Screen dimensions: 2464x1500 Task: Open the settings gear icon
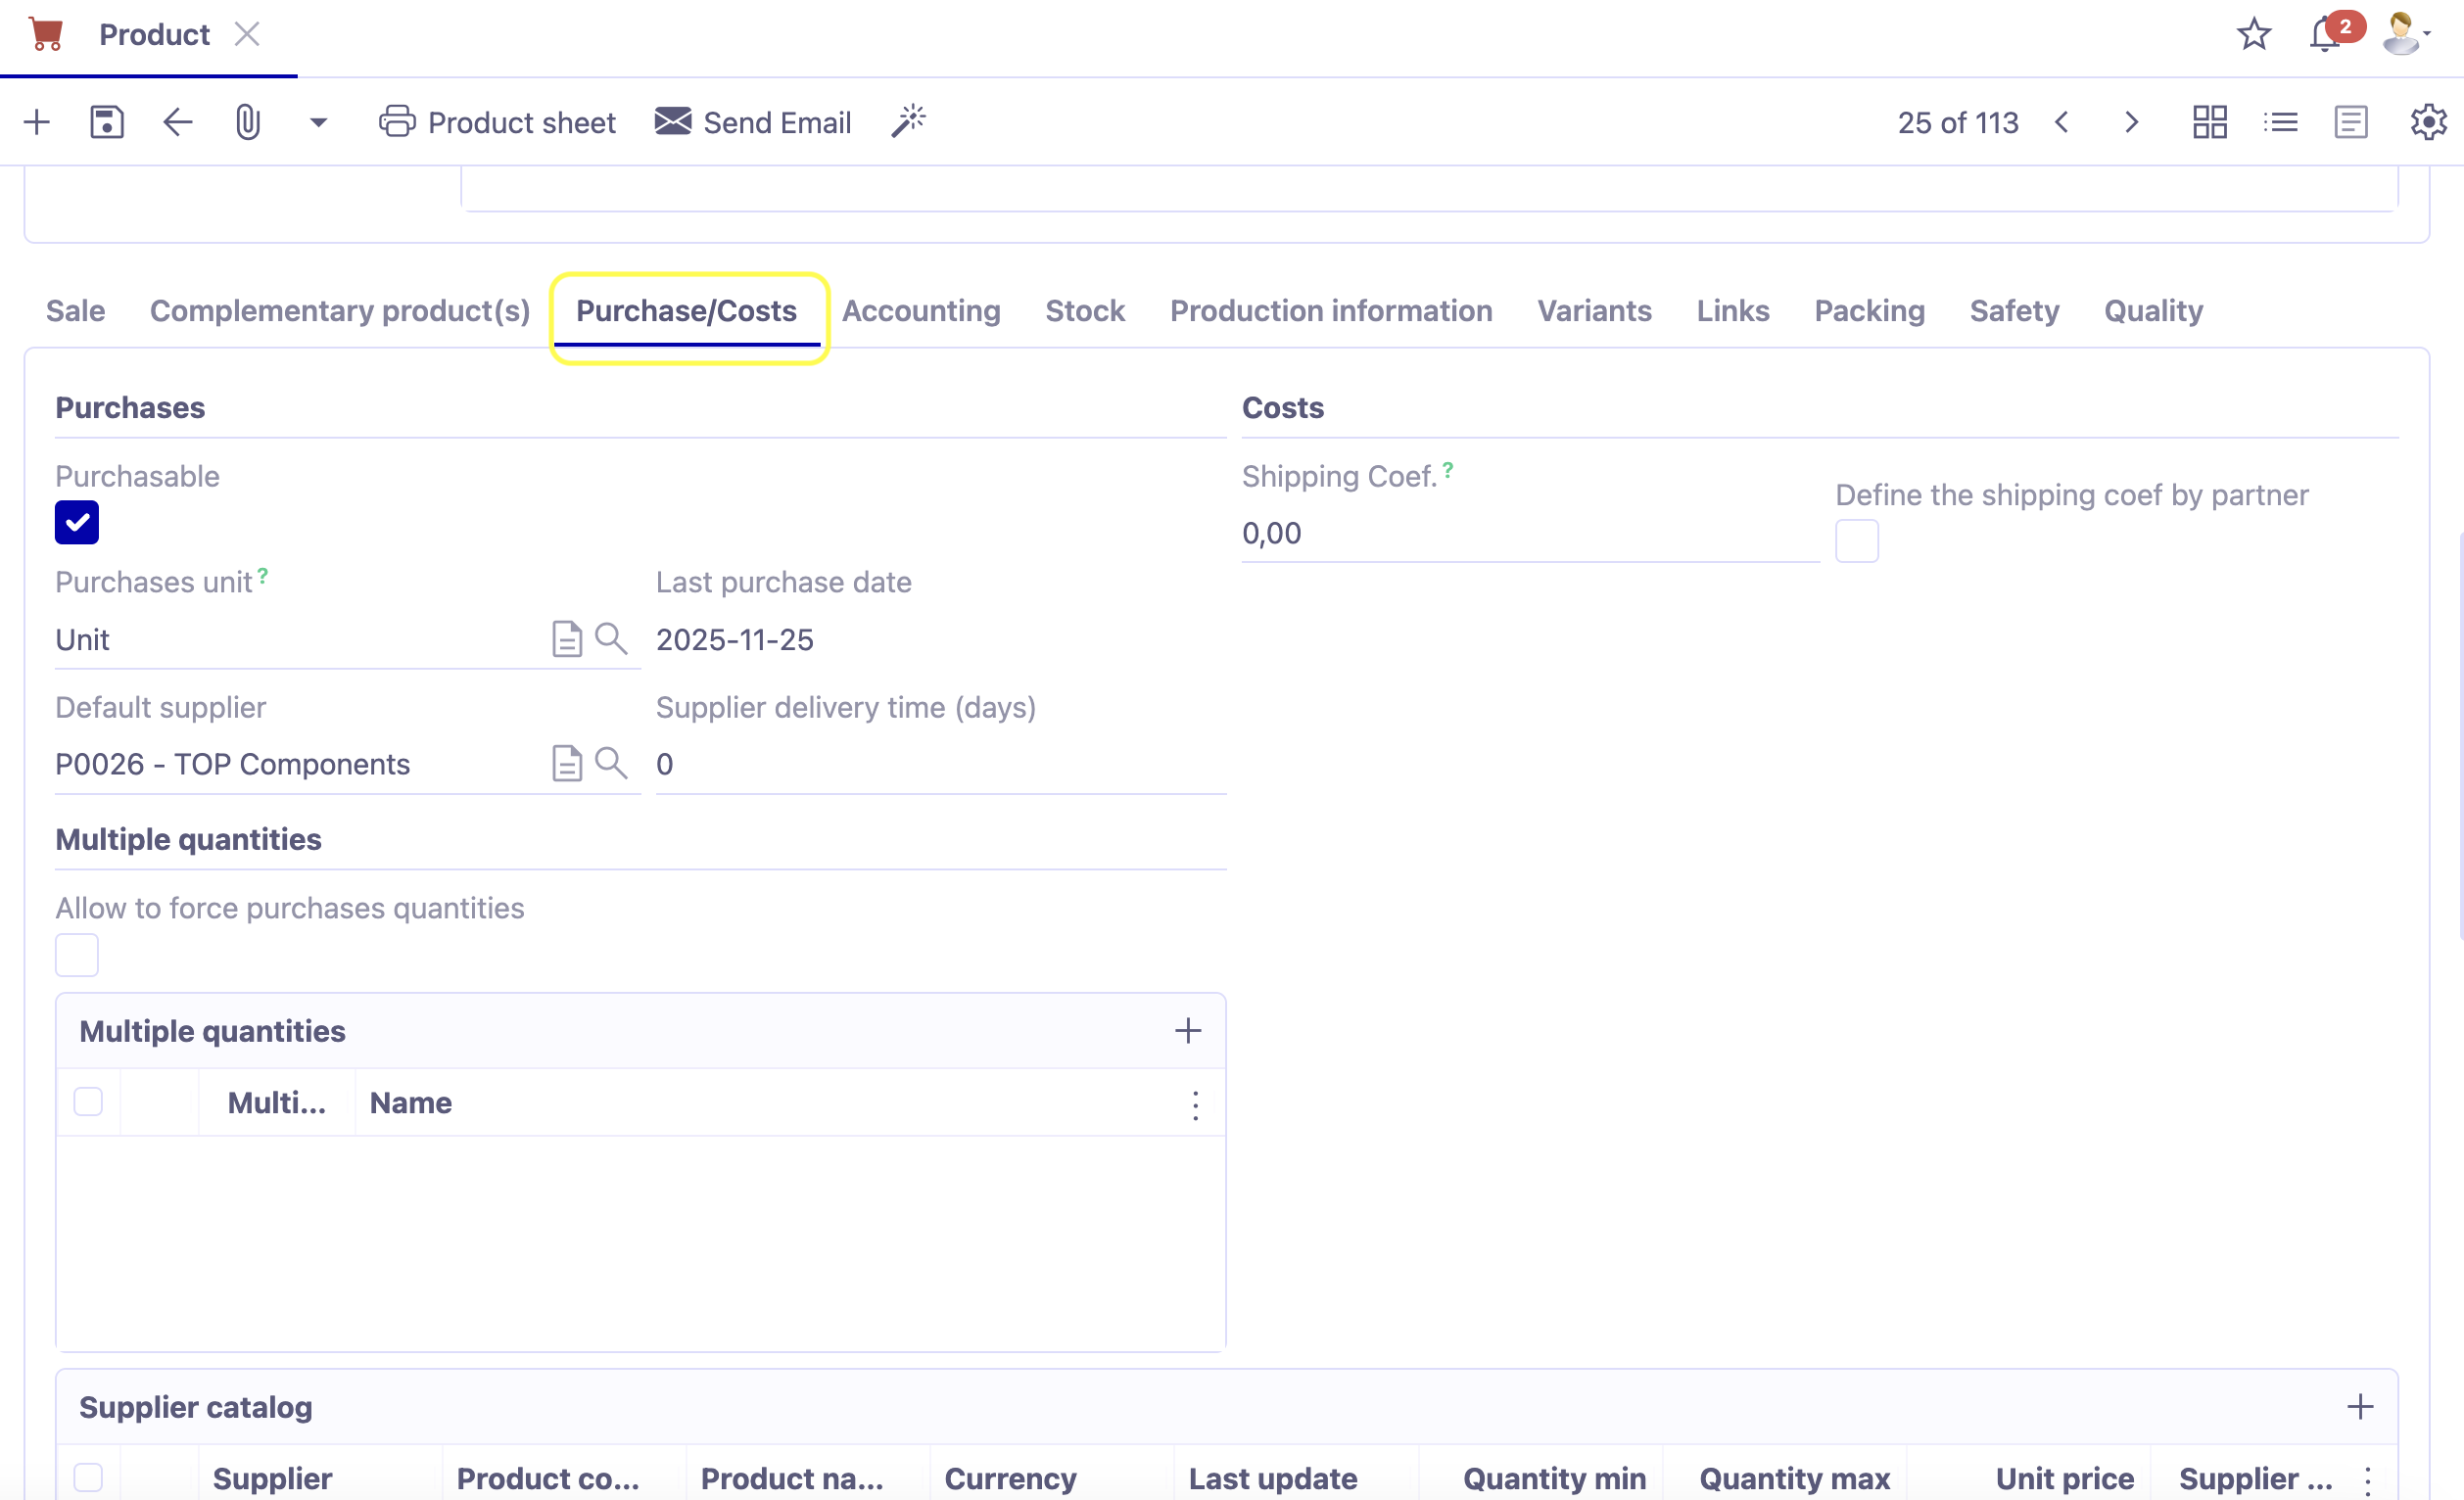click(x=2427, y=122)
